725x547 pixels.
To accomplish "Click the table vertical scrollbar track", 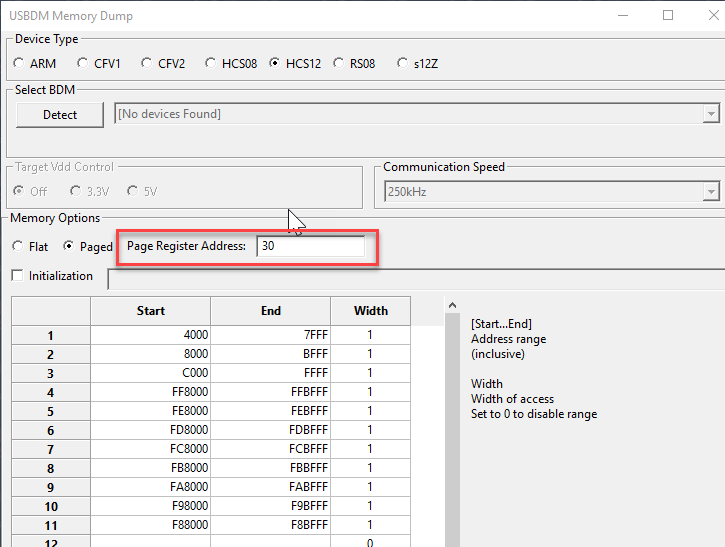I will click(x=453, y=430).
